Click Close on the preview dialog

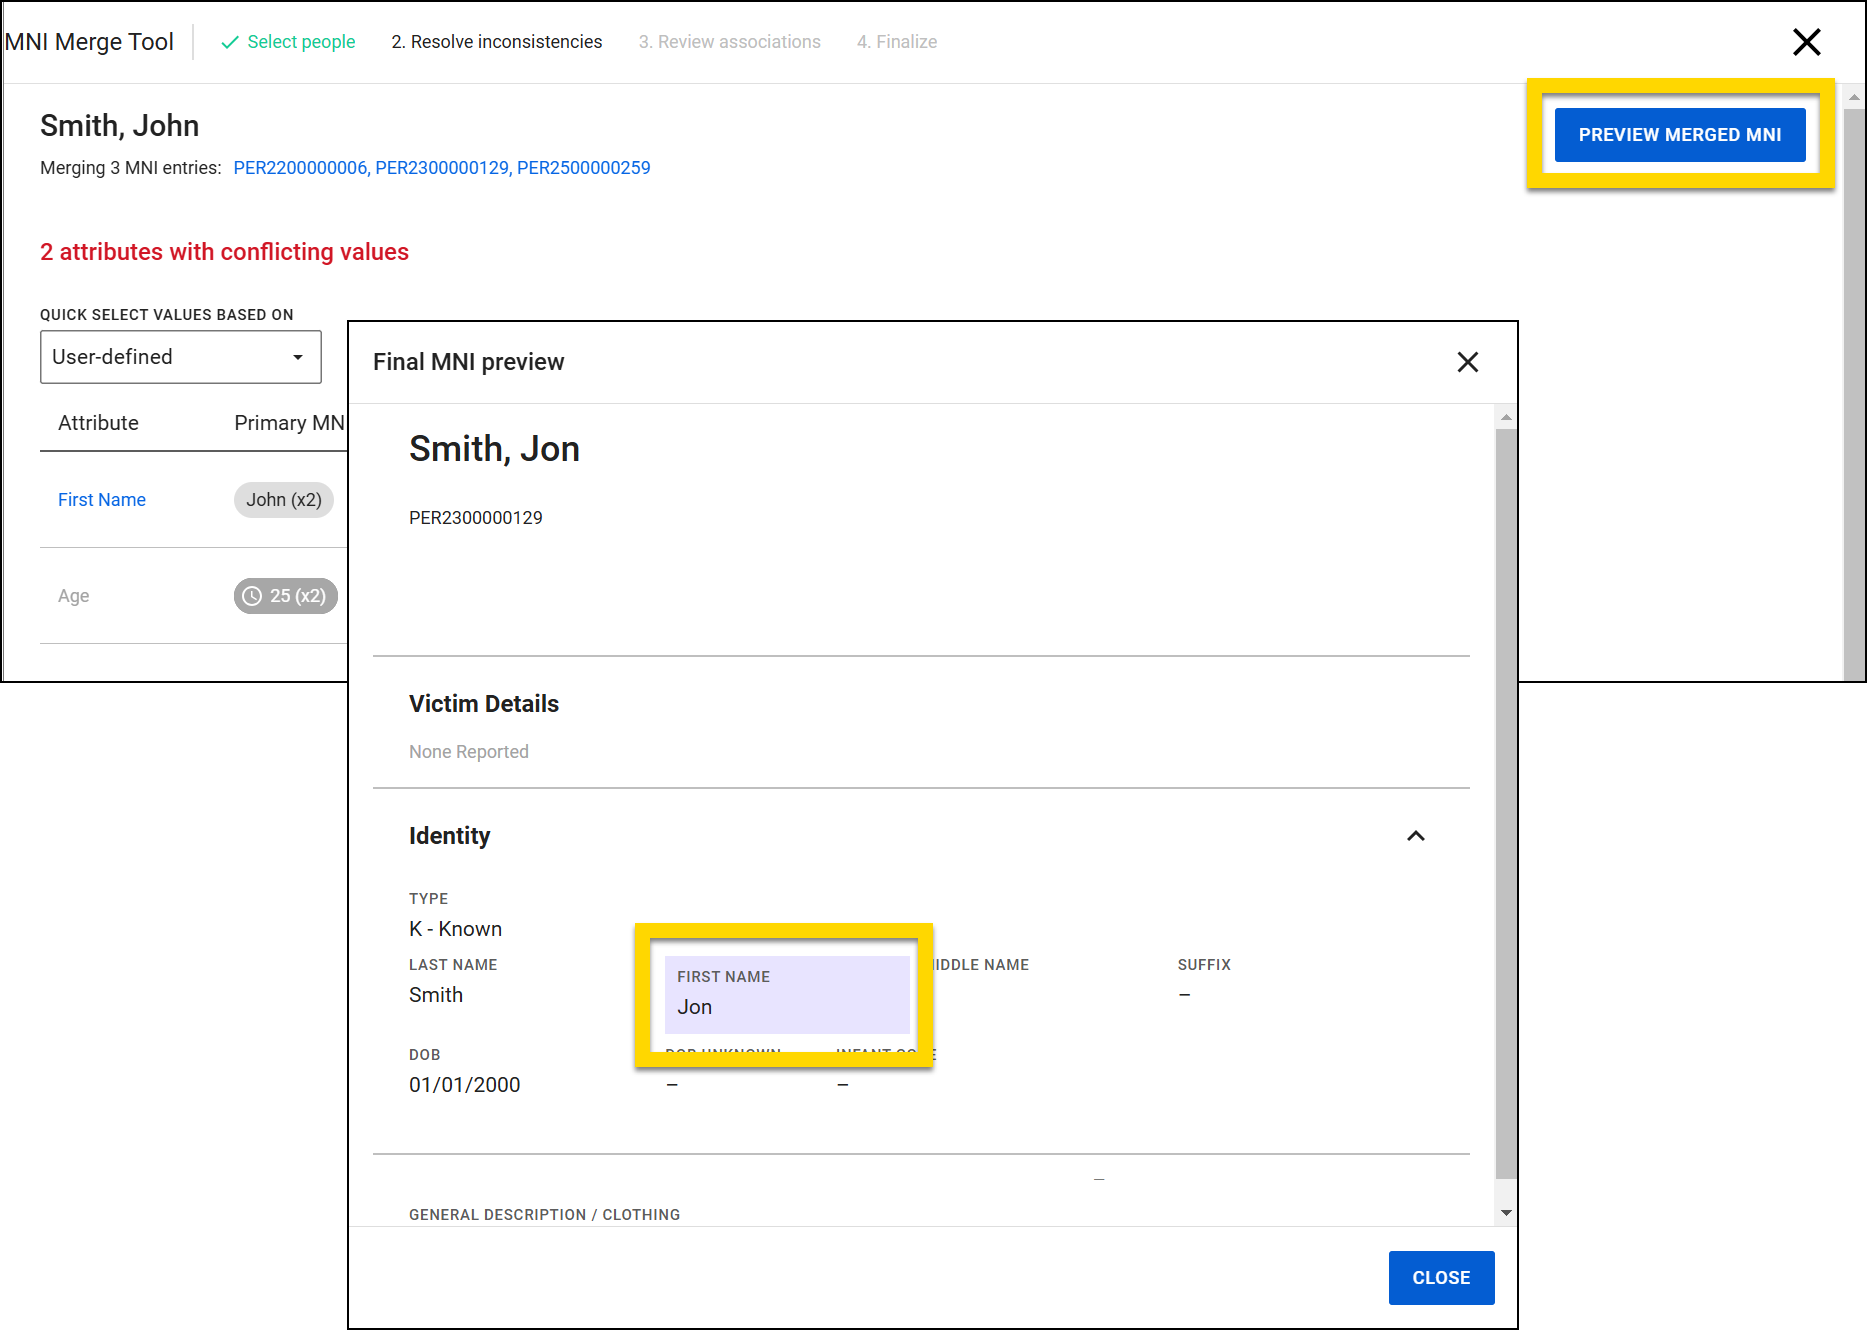(1441, 1277)
